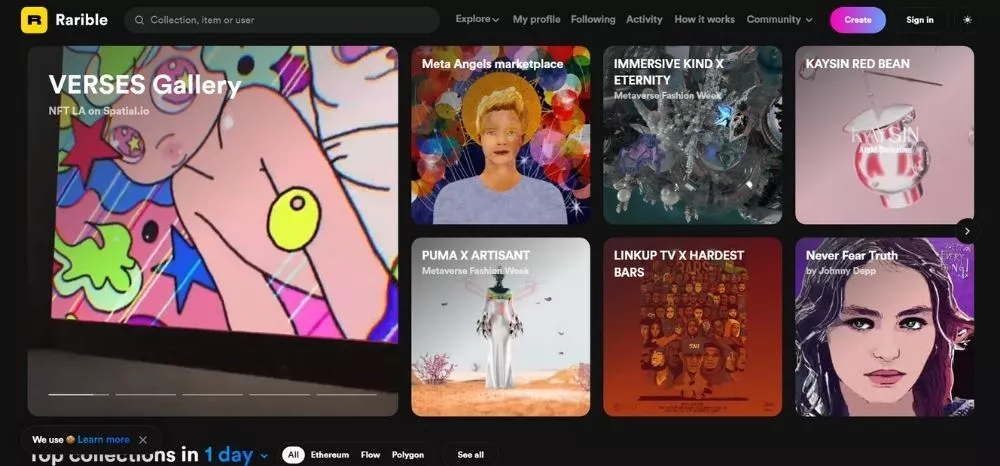Expand the Explore dropdown menu

pyautogui.click(x=477, y=19)
